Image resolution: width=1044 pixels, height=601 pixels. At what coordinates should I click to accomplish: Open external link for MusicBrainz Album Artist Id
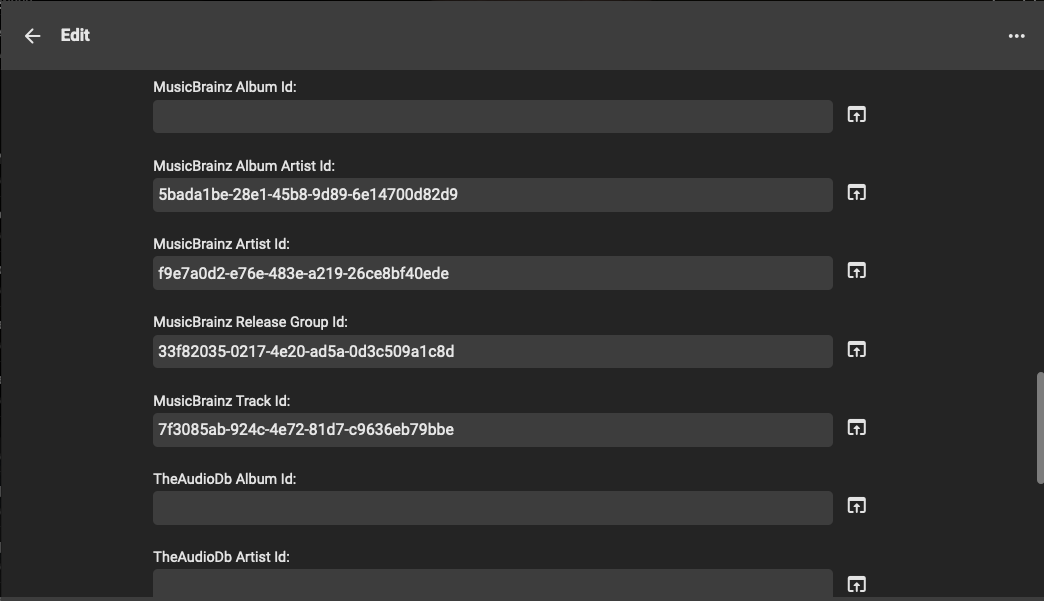(x=856, y=193)
